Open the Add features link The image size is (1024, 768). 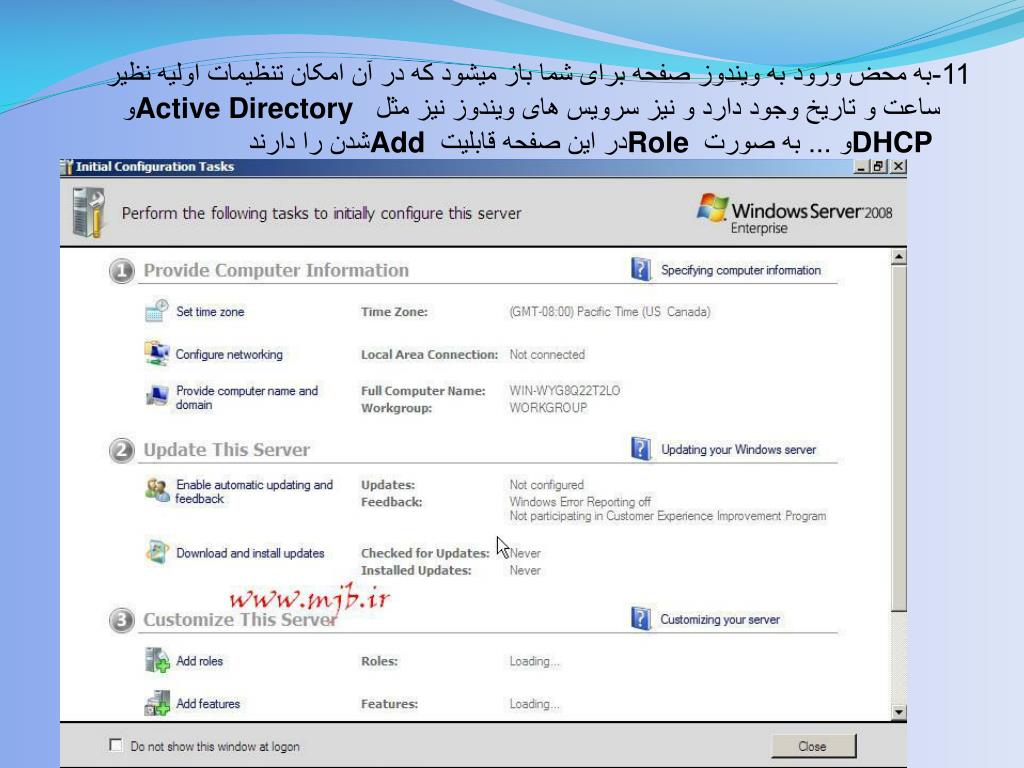208,703
